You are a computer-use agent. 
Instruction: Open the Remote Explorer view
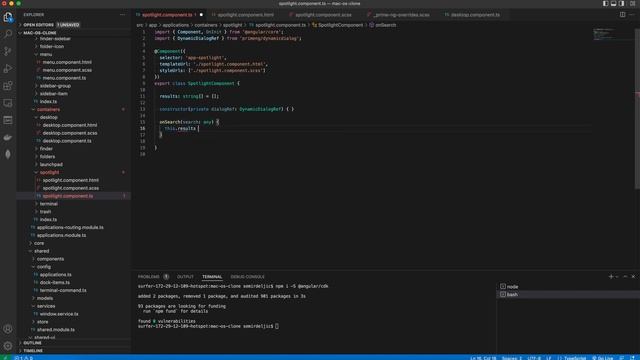pos(8,103)
